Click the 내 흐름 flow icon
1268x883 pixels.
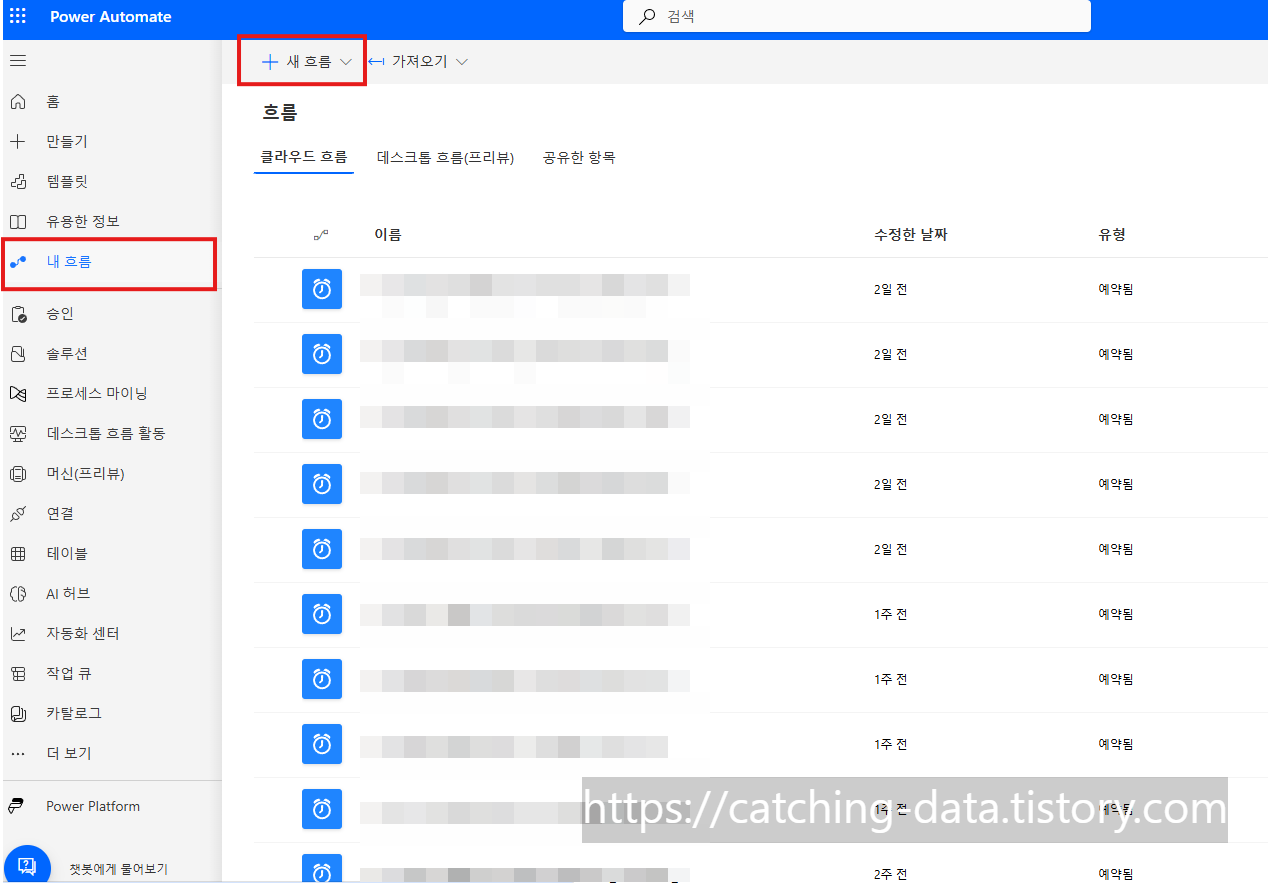18,262
